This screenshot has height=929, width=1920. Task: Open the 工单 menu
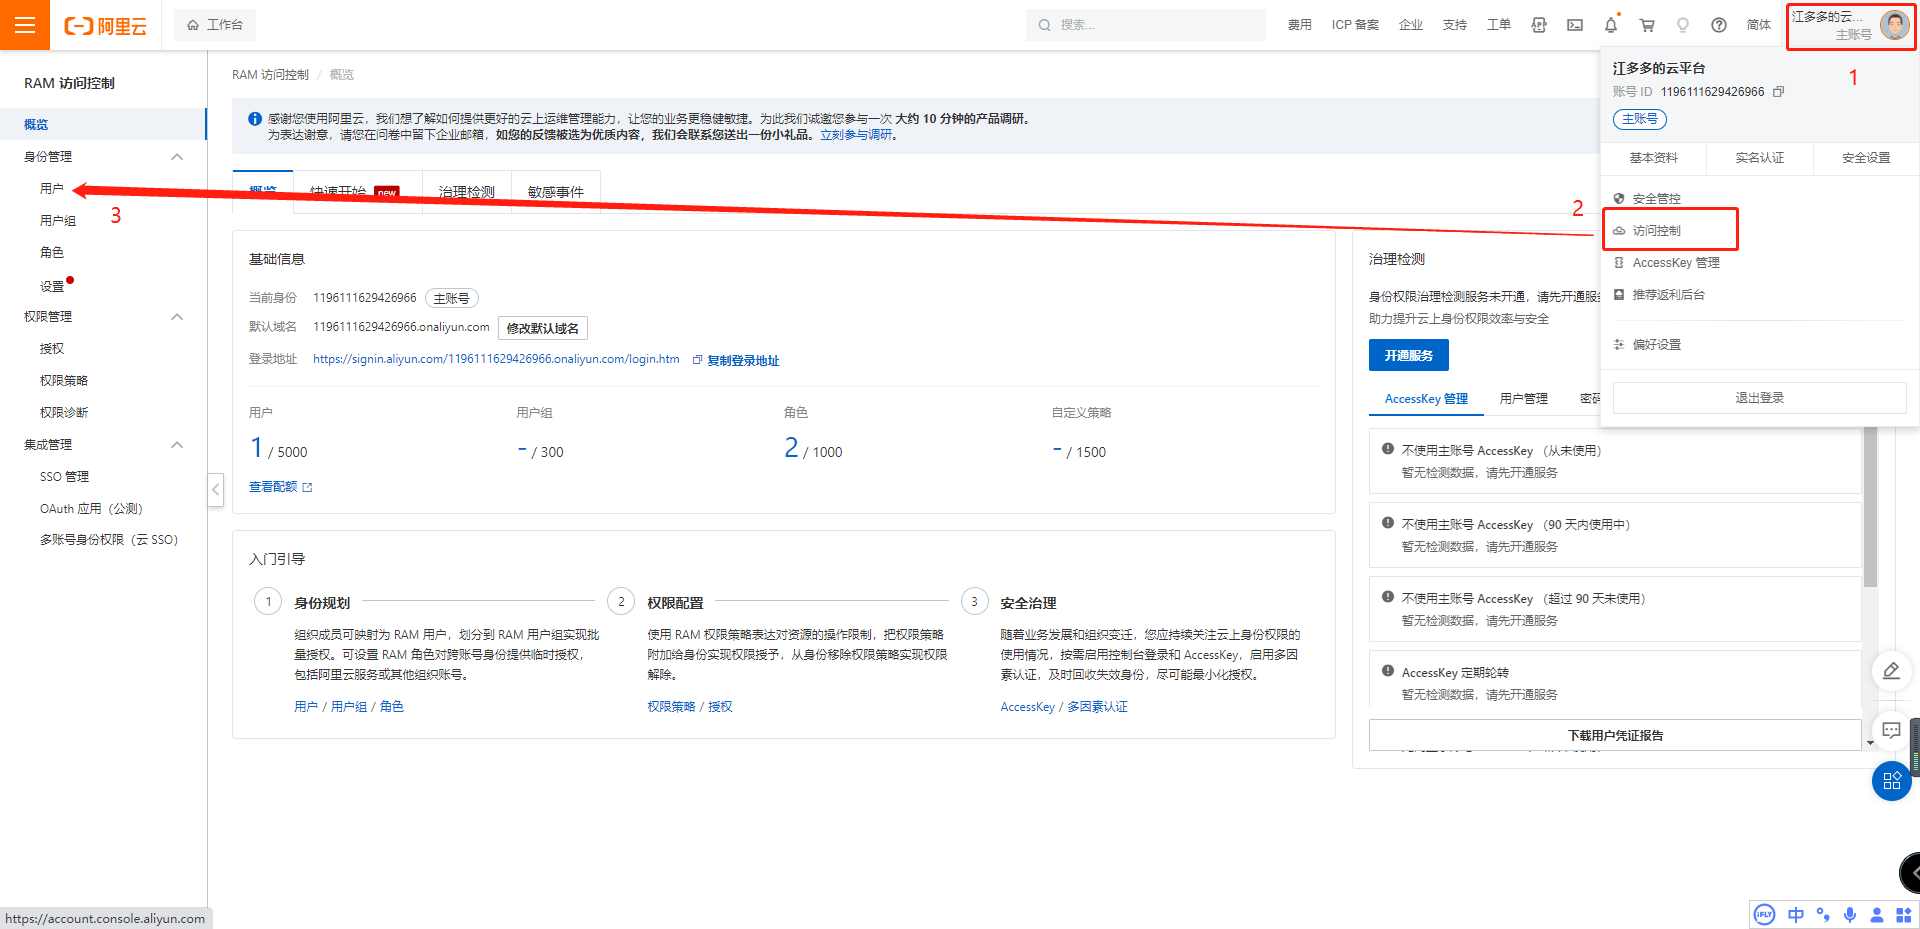click(1498, 25)
